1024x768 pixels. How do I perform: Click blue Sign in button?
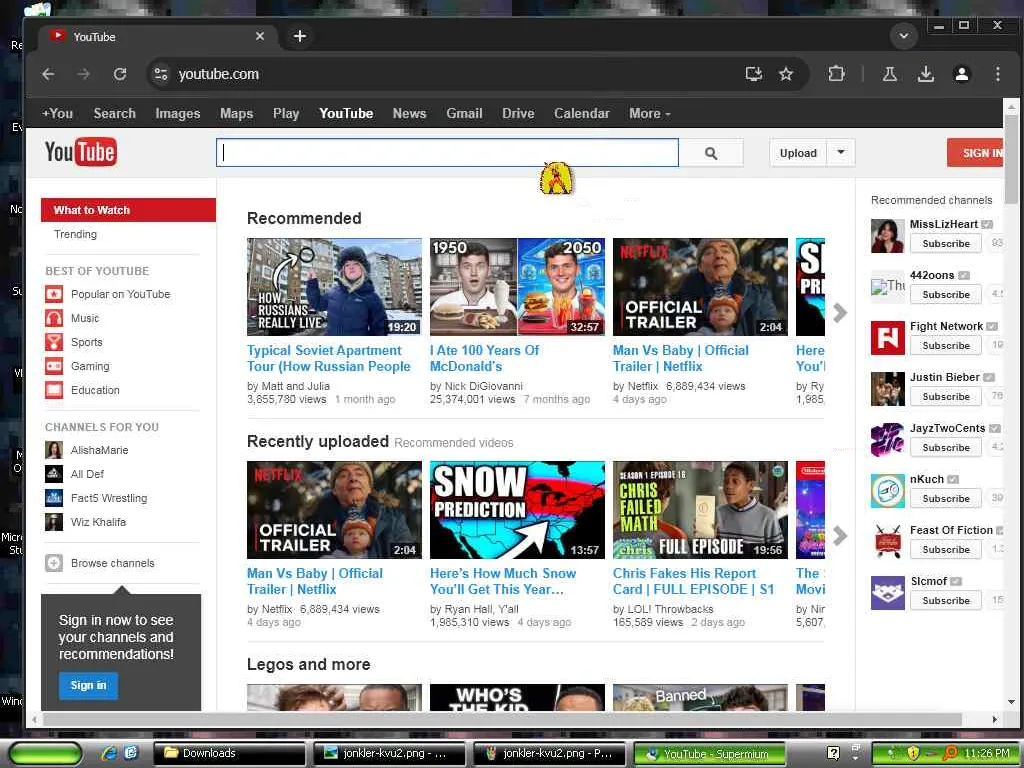point(88,685)
